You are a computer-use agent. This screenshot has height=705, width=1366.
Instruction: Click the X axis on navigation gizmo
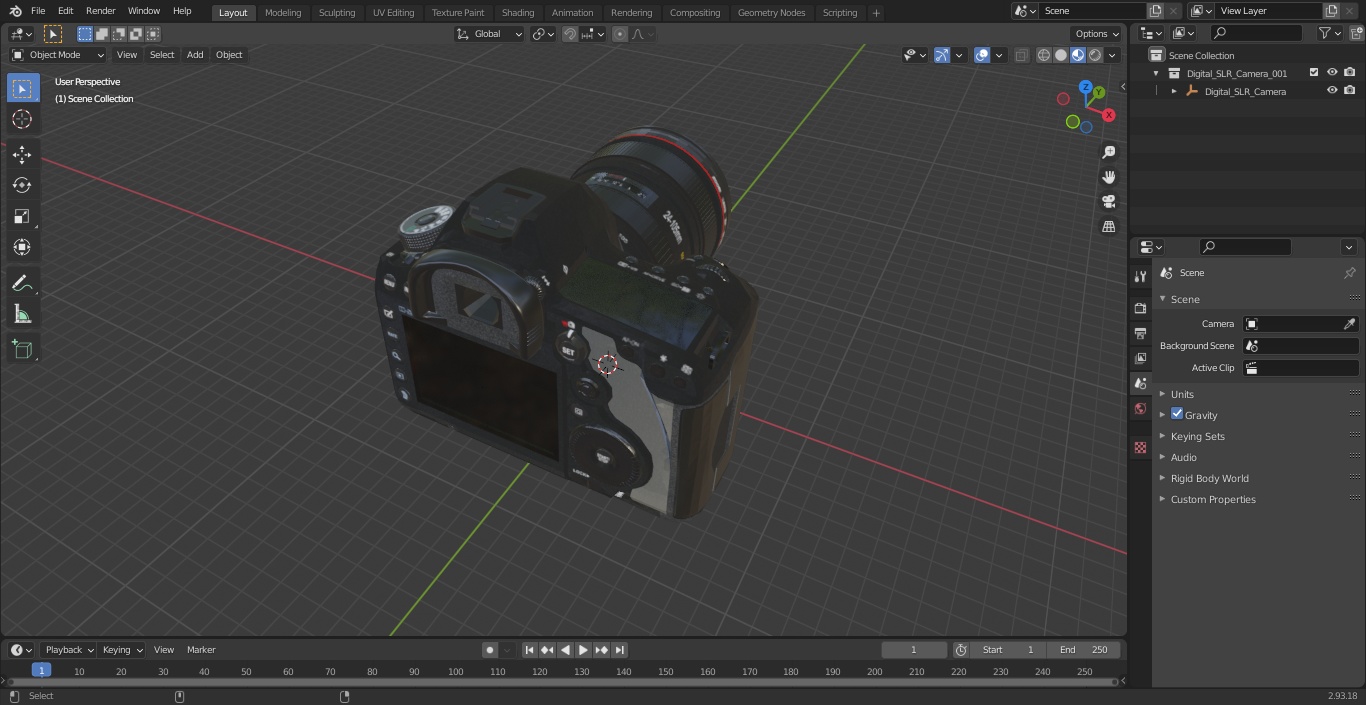pyautogui.click(x=1108, y=115)
